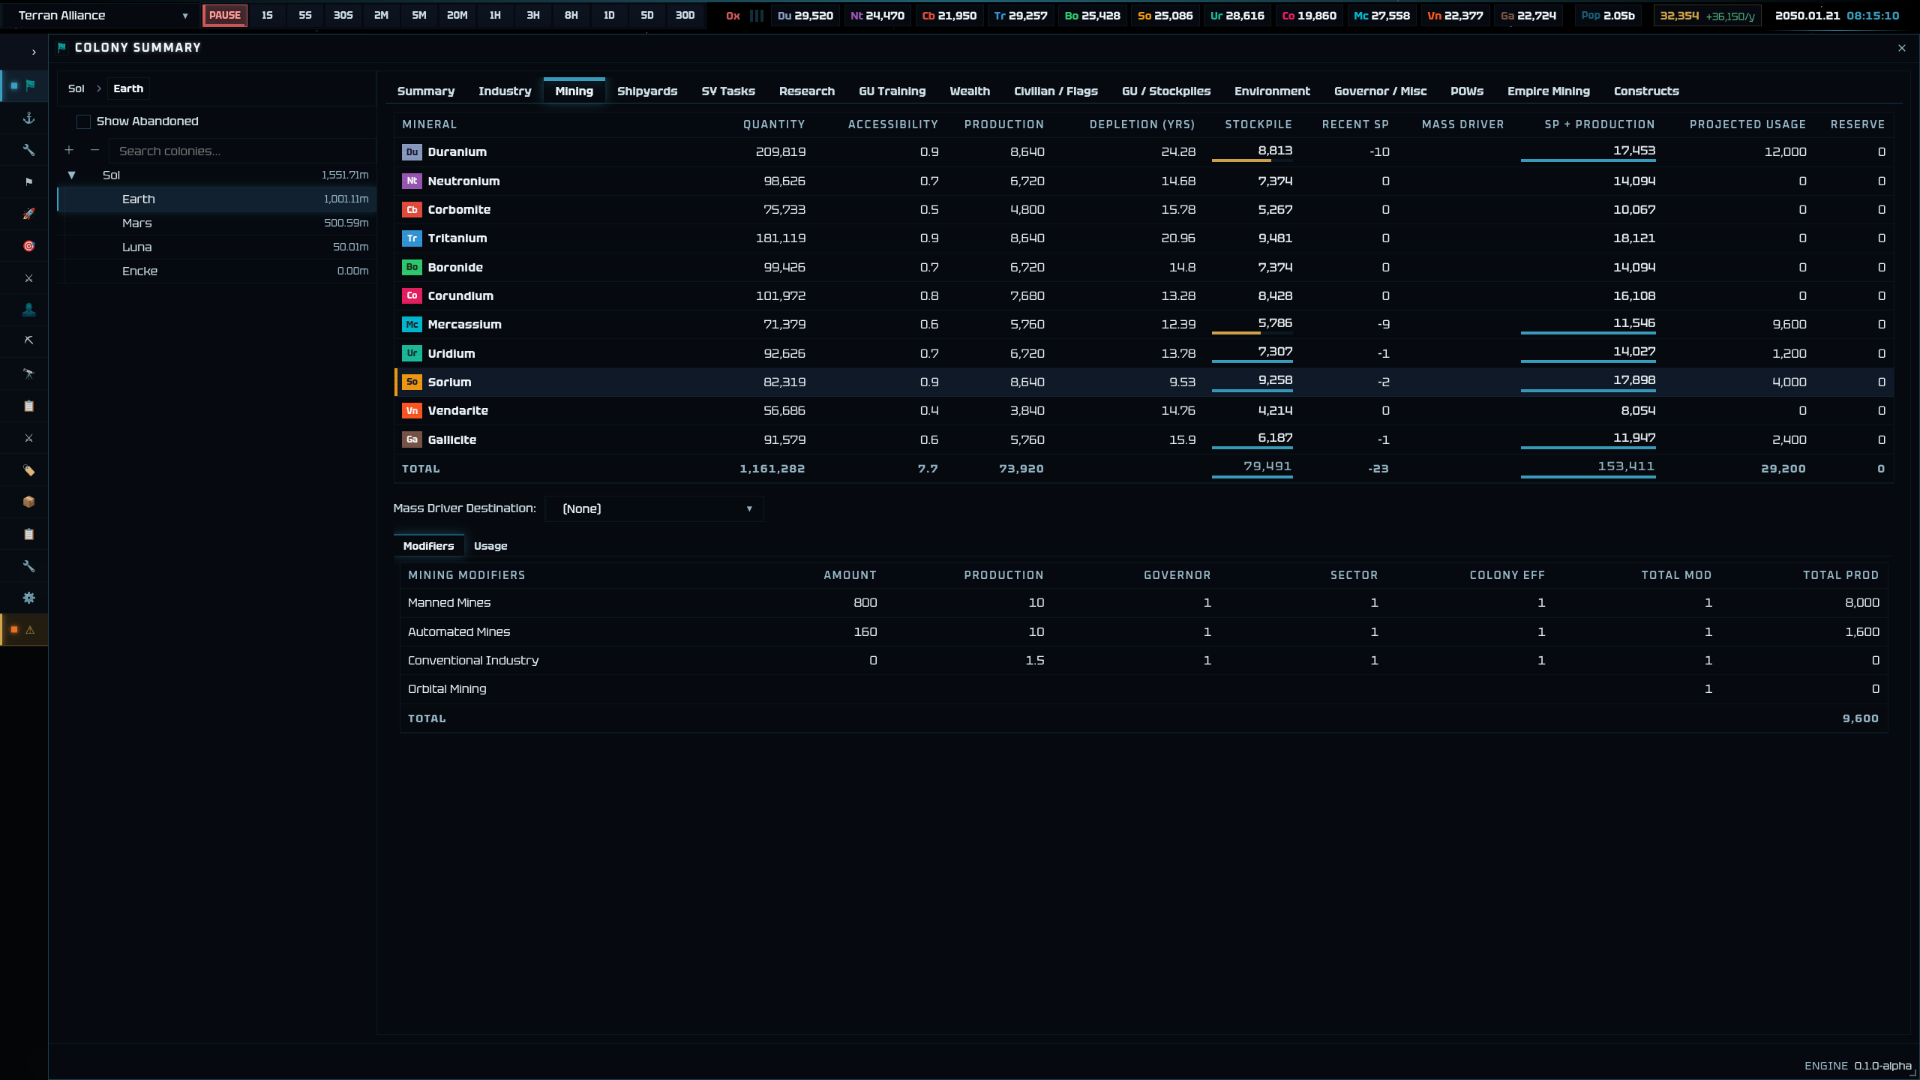Collapse the Sol system tree node
The image size is (1920, 1080).
[72, 175]
